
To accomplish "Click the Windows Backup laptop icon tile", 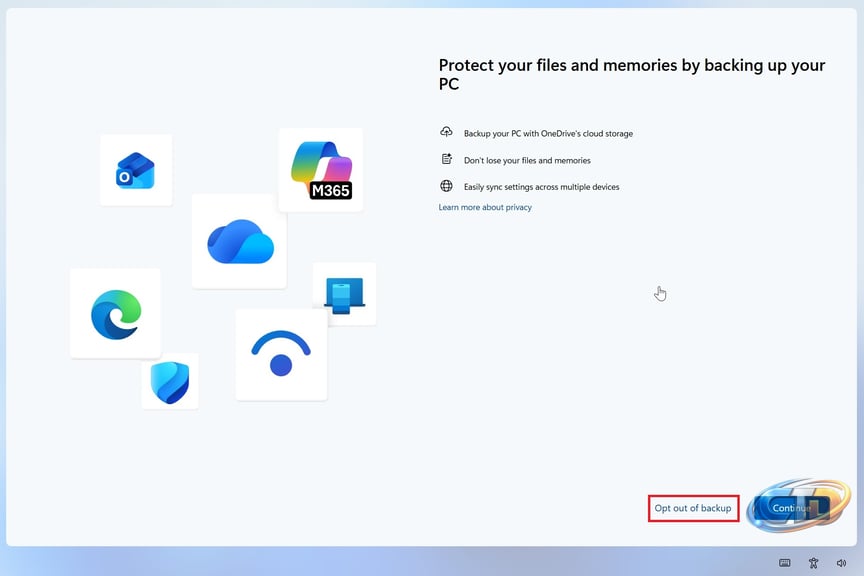I will coord(344,294).
